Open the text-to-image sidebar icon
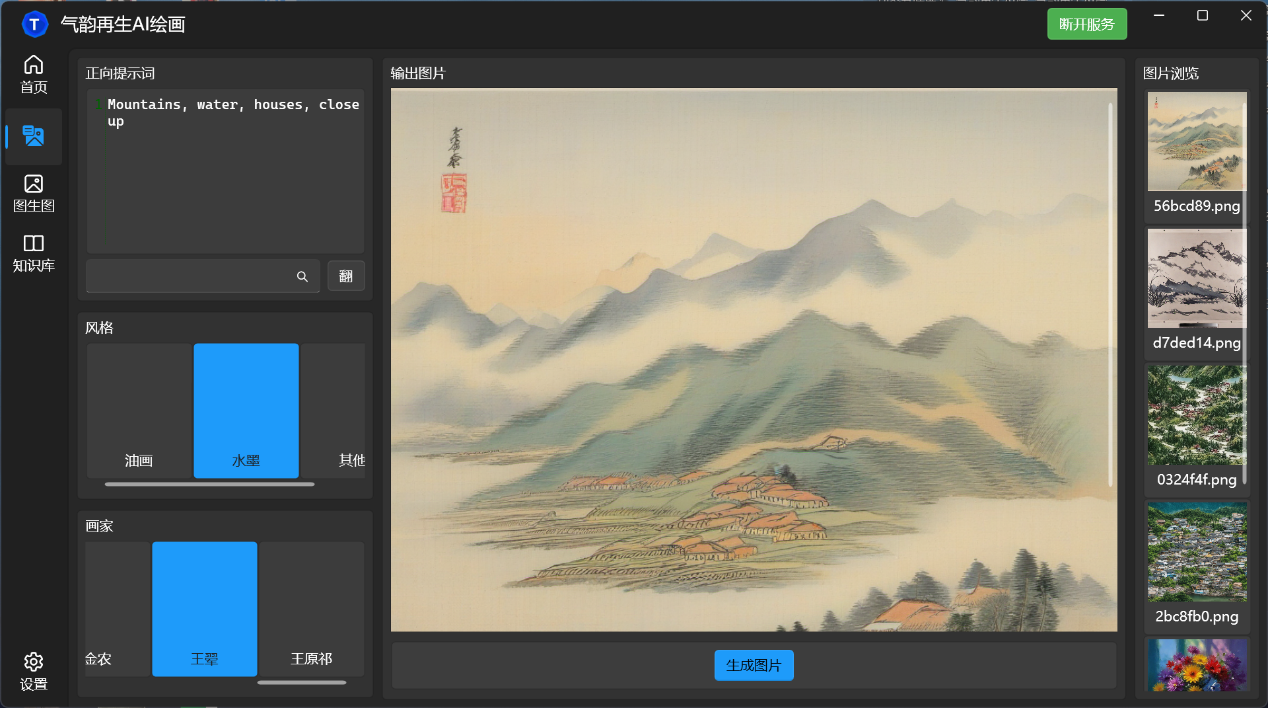 pos(34,137)
